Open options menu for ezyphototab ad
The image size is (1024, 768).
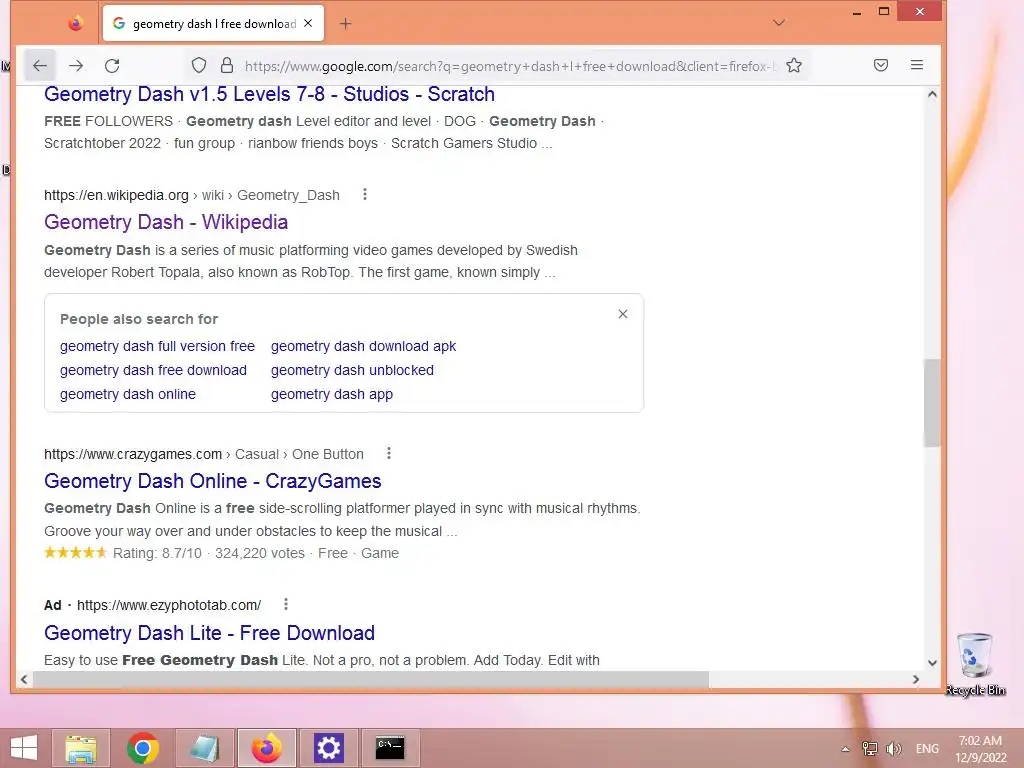point(285,604)
